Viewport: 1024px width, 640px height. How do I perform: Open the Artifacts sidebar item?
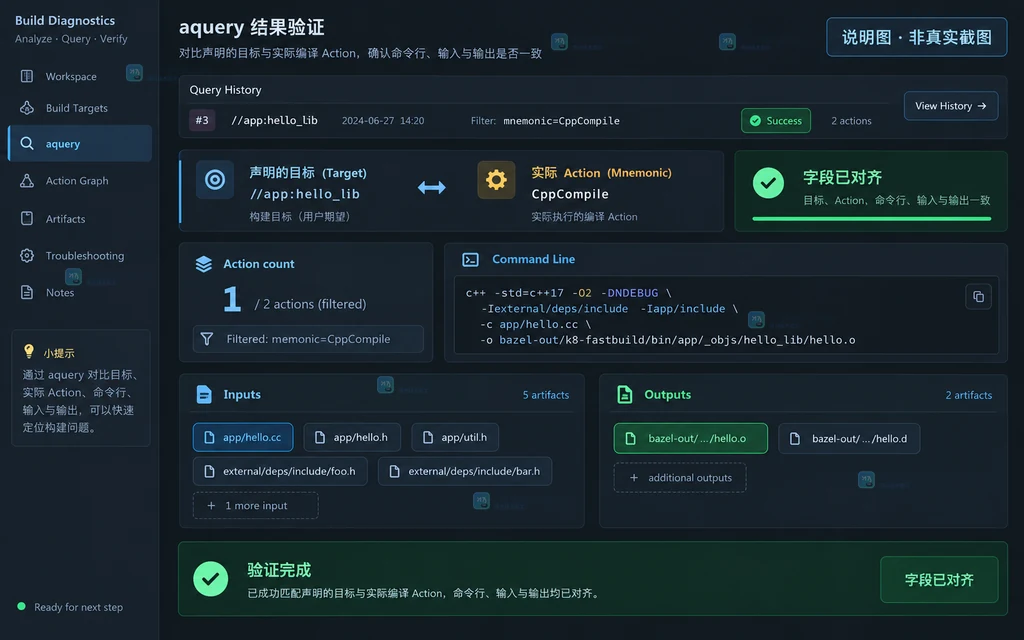pos(80,219)
